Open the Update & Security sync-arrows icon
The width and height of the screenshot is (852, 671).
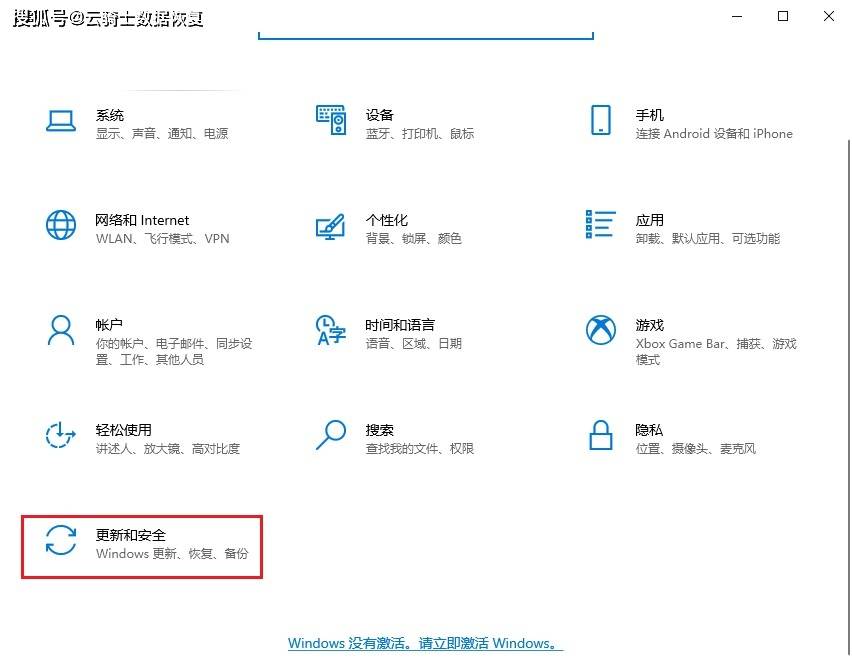click(61, 540)
